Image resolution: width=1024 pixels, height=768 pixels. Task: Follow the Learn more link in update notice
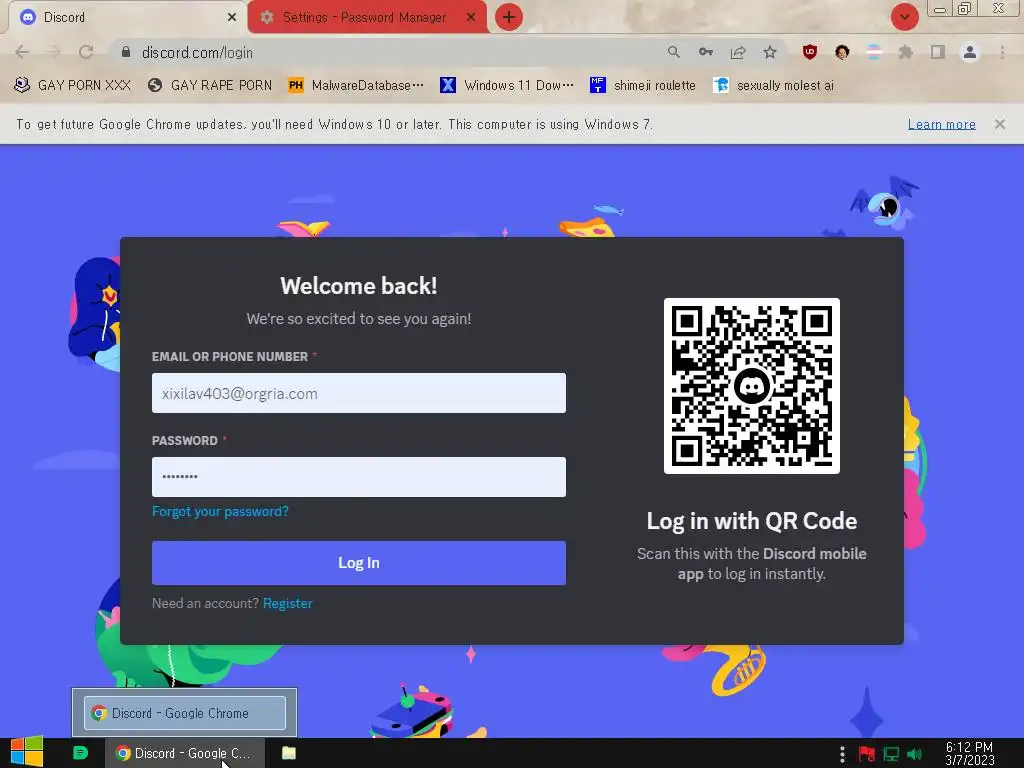(942, 124)
